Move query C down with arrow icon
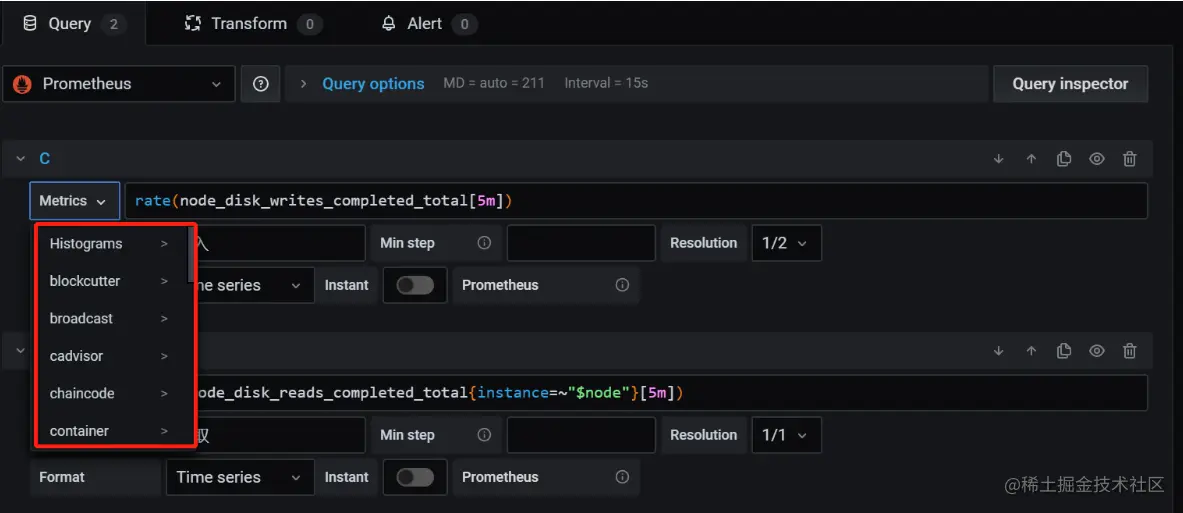1183x513 pixels. 998,159
